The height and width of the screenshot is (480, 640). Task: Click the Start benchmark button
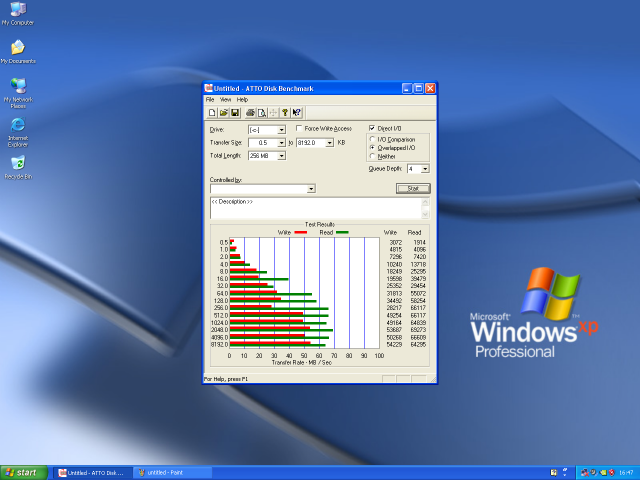point(413,188)
